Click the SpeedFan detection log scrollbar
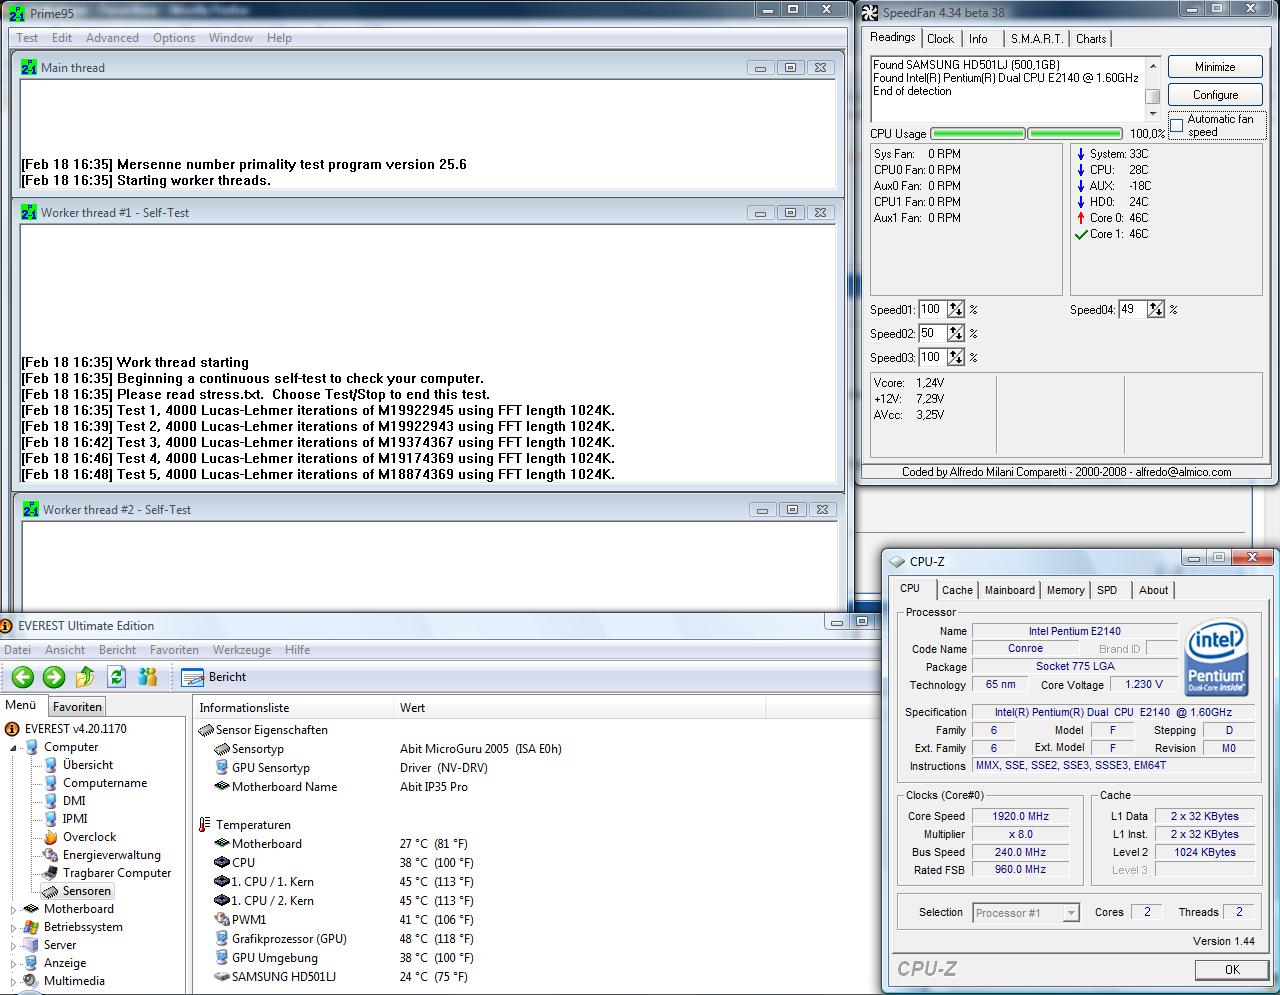 click(x=1152, y=89)
